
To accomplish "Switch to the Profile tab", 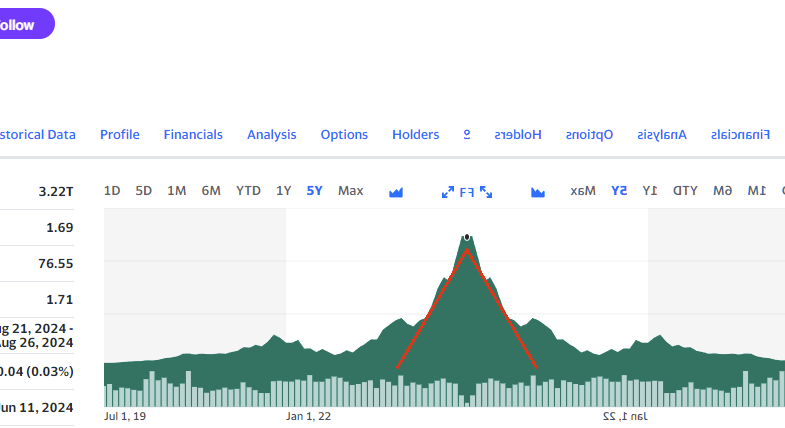I will [x=120, y=135].
